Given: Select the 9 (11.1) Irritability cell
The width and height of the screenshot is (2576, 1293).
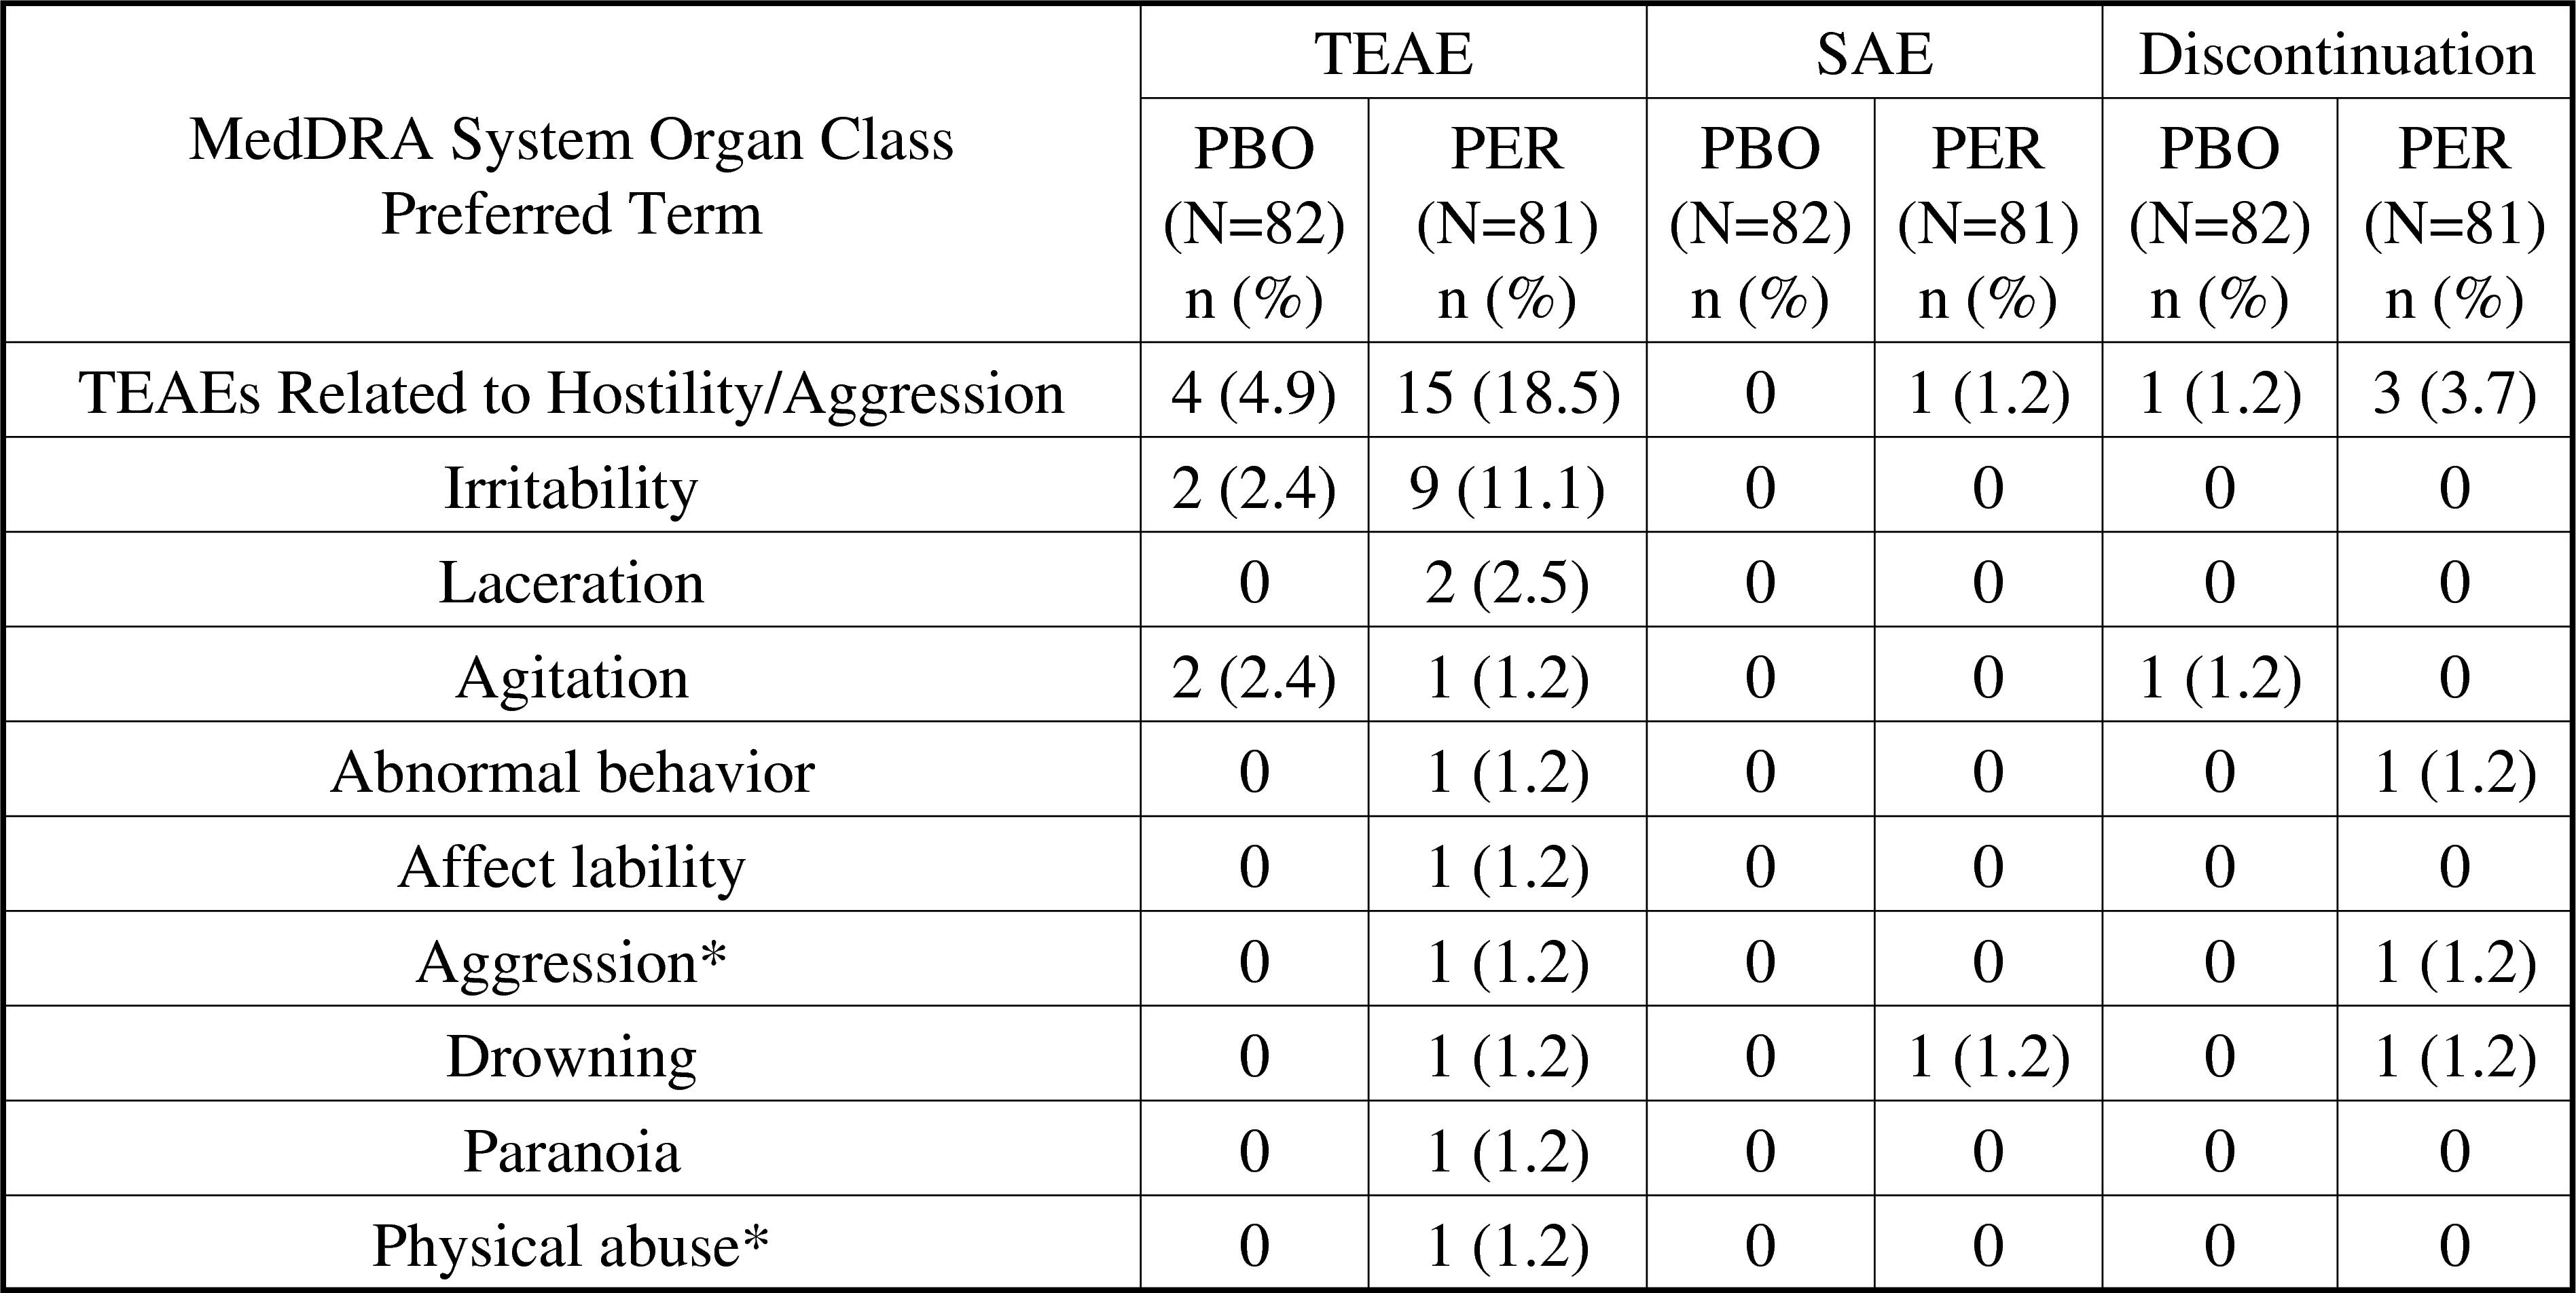Looking at the screenshot, I should (1506, 488).
